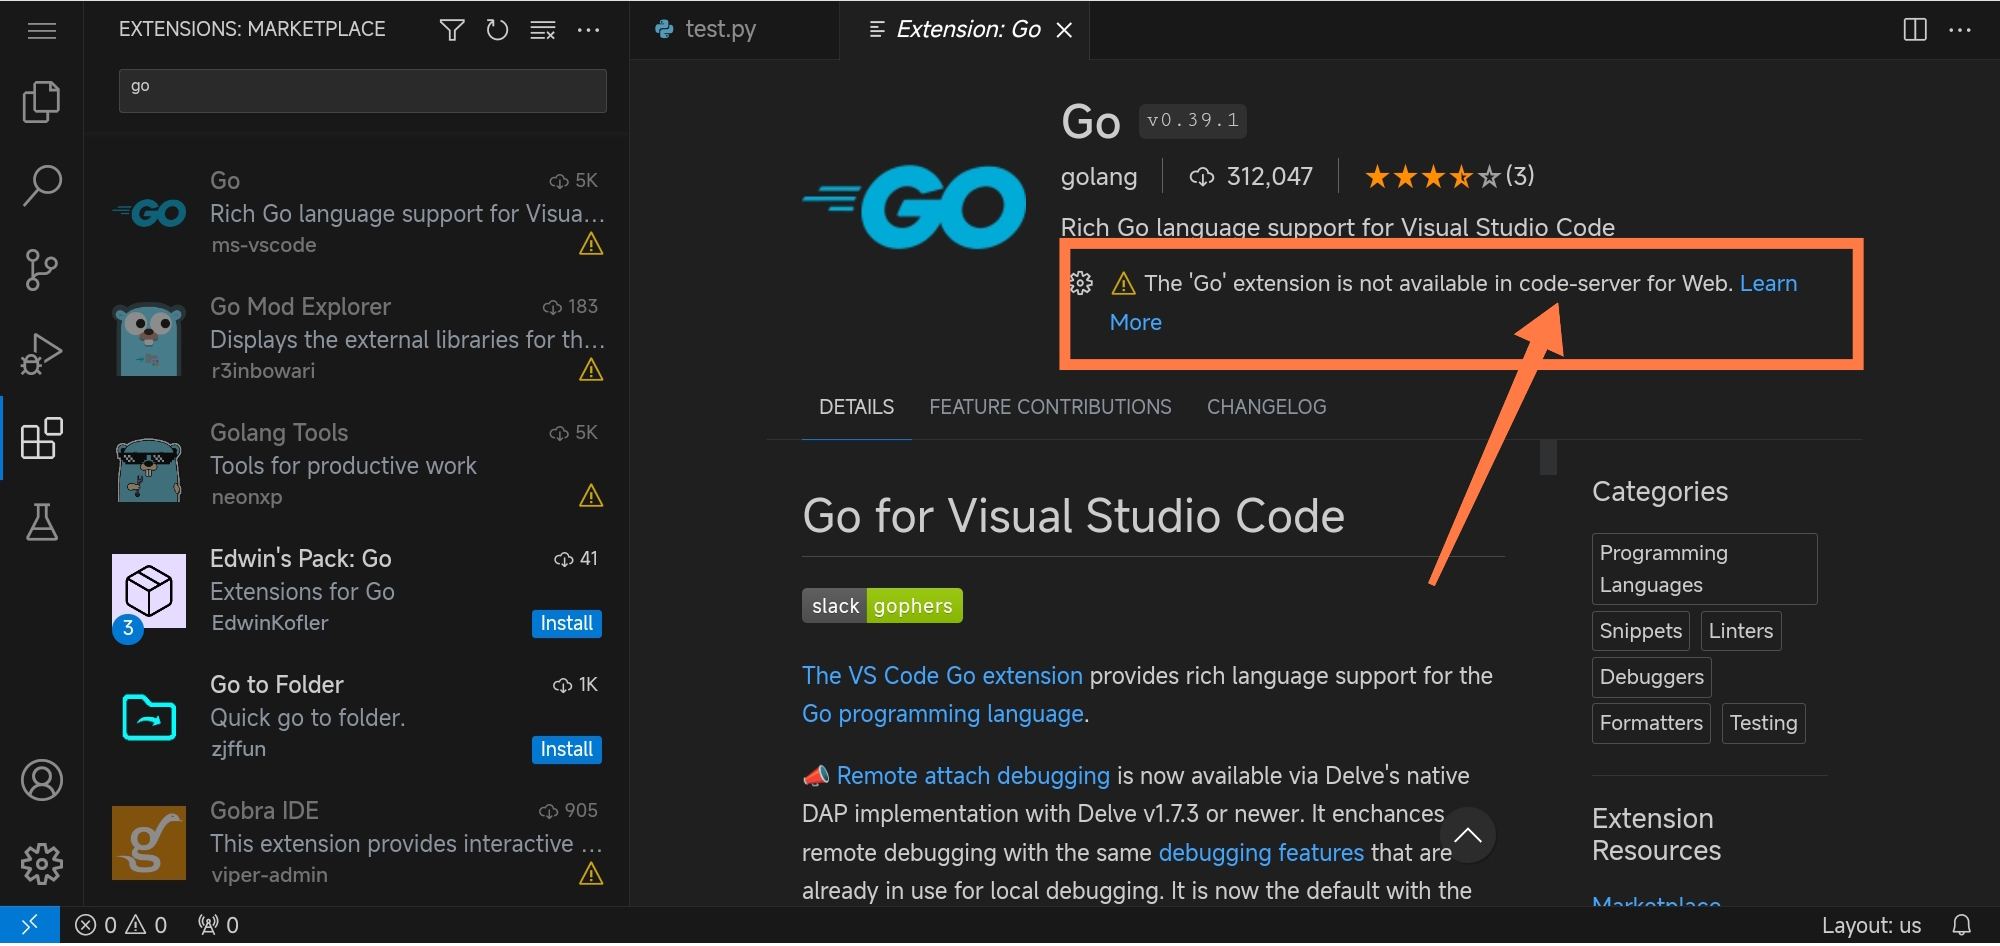
Task: Switch to the test.py editor tab
Action: coord(720,30)
